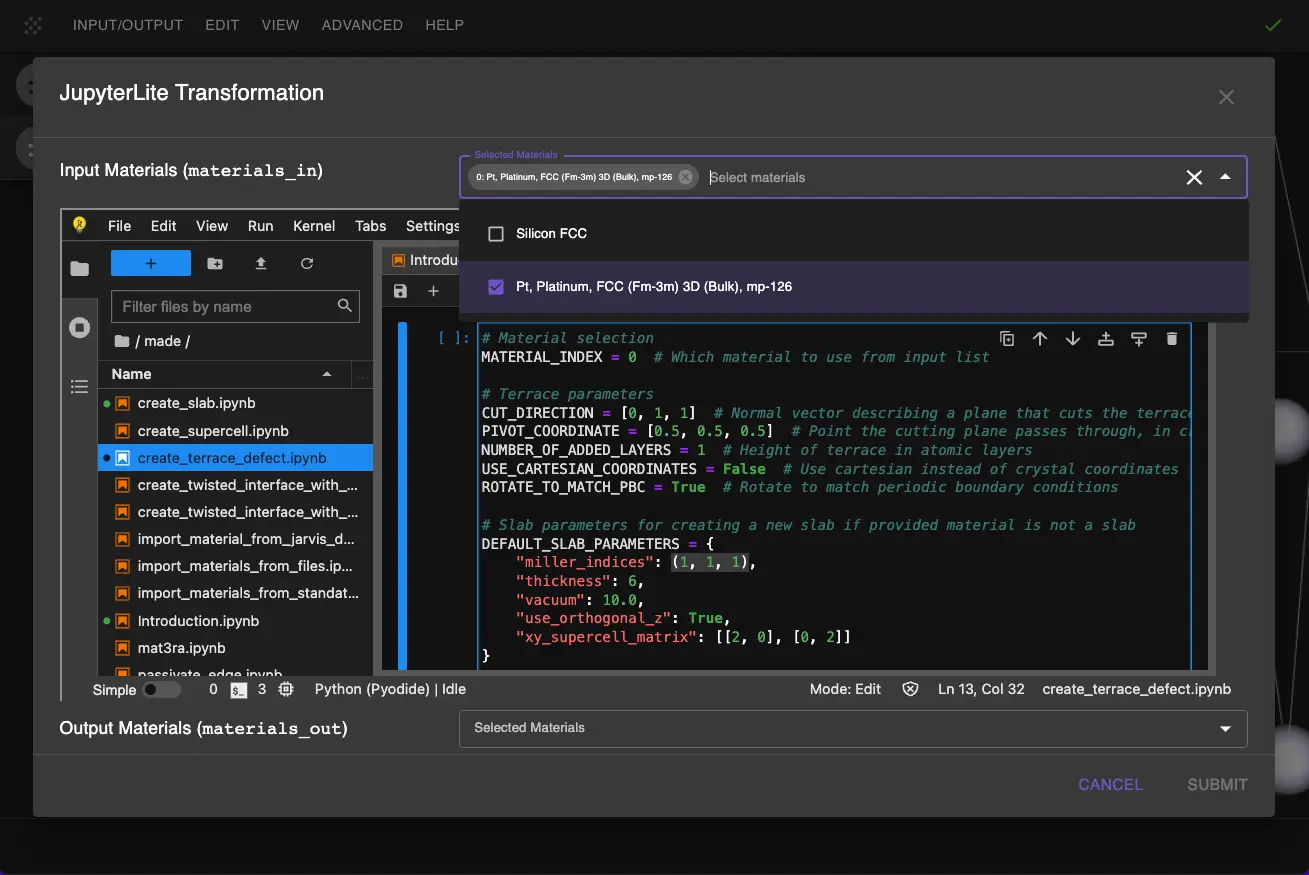Create a new folder in file browser
This screenshot has width=1309, height=875.
(x=215, y=263)
